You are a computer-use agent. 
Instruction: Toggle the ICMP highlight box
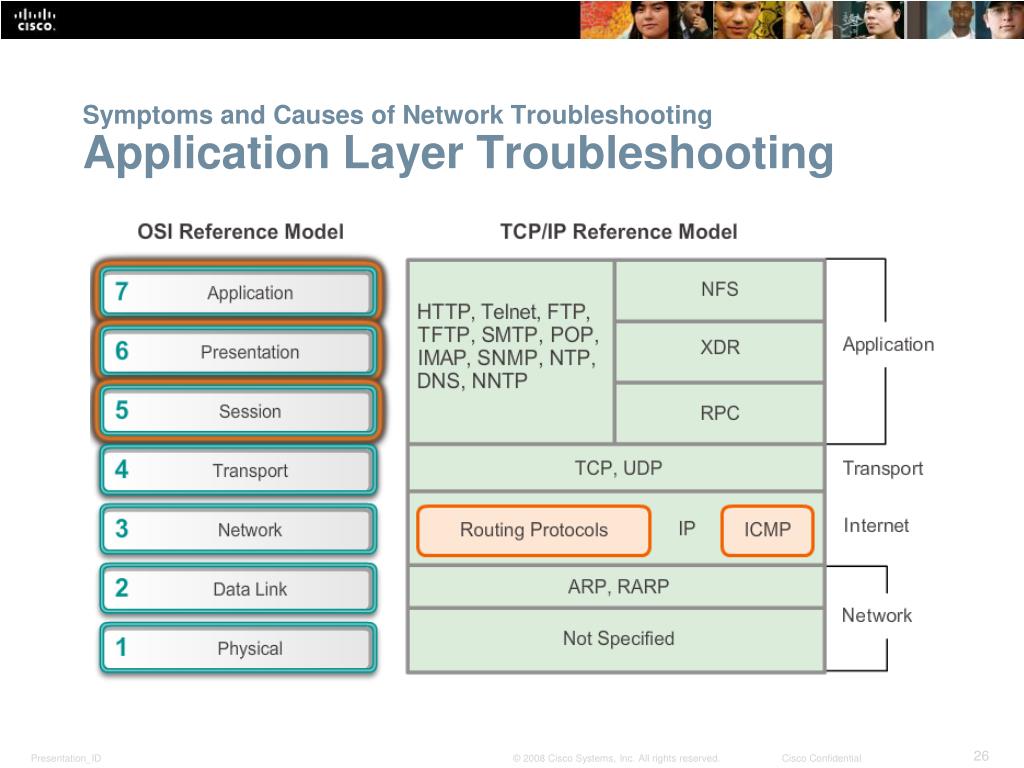click(x=766, y=531)
